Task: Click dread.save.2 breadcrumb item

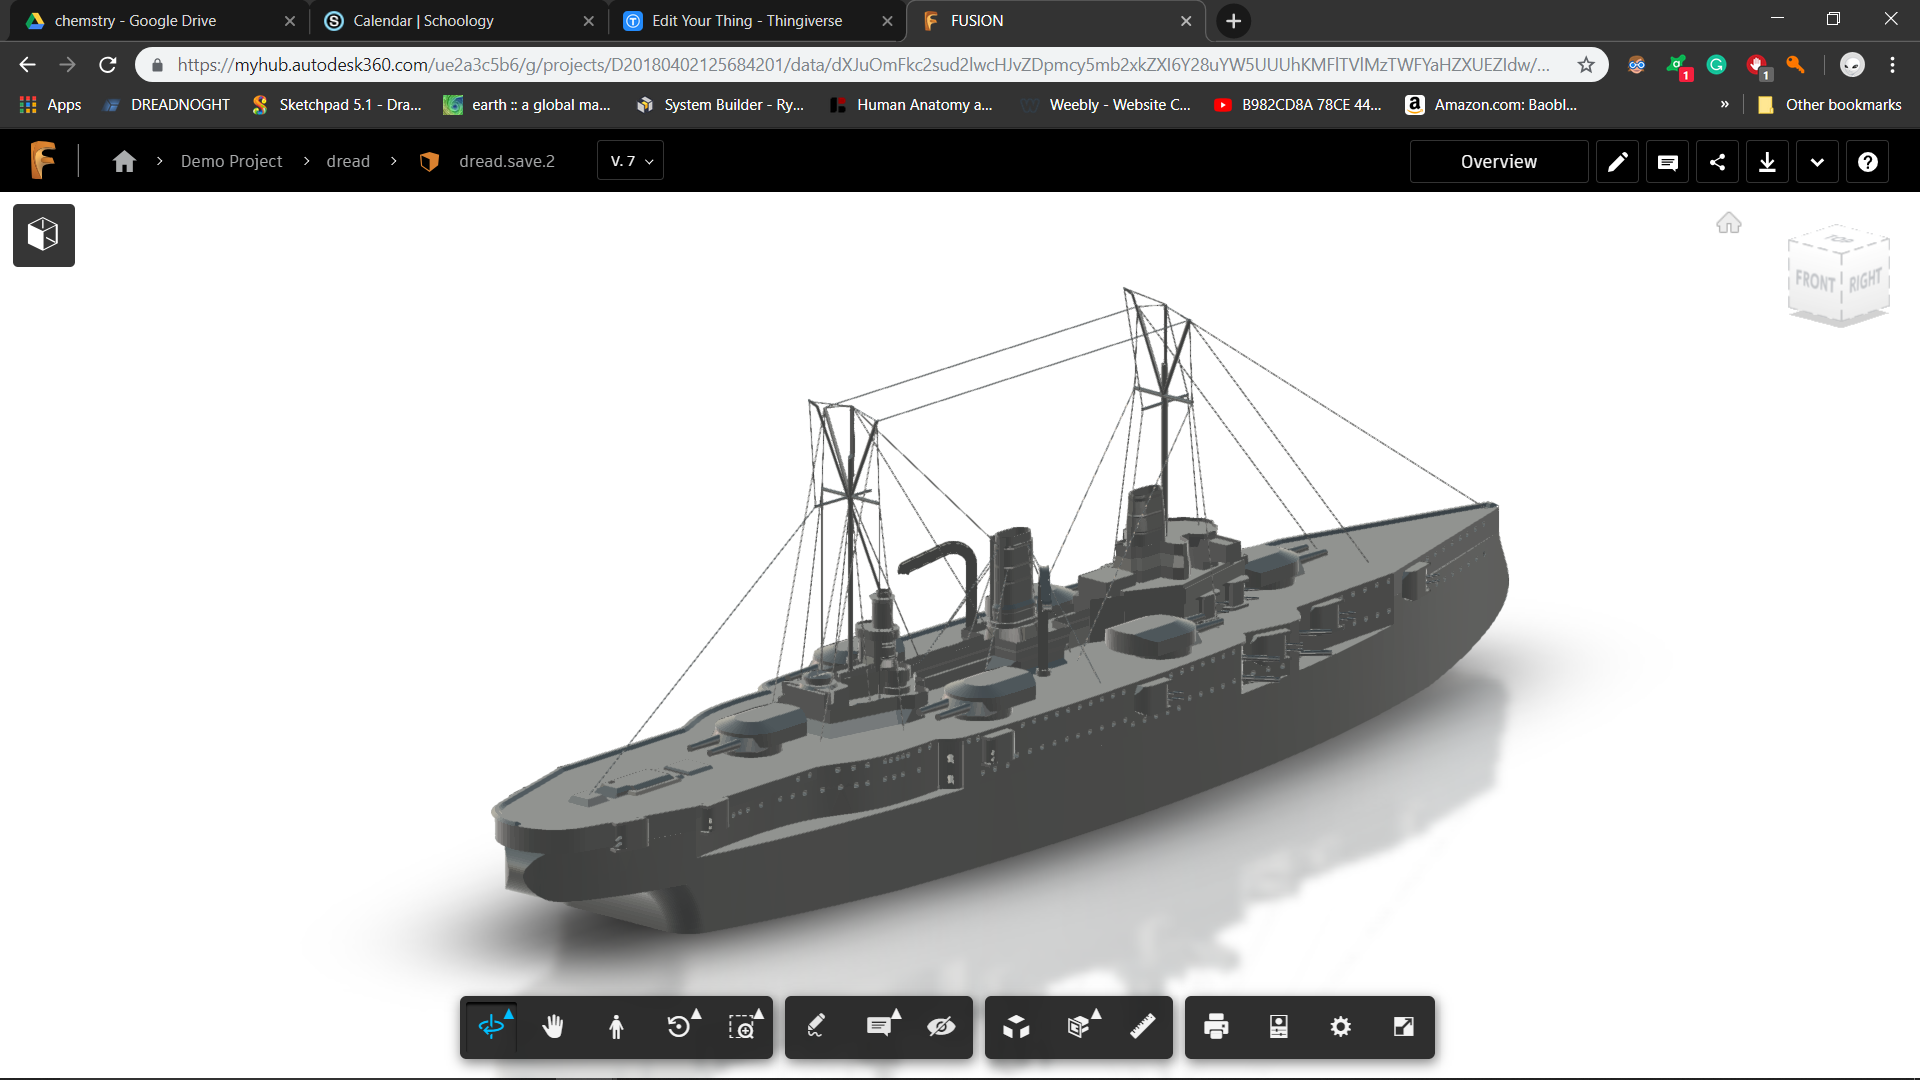Action: pos(506,161)
